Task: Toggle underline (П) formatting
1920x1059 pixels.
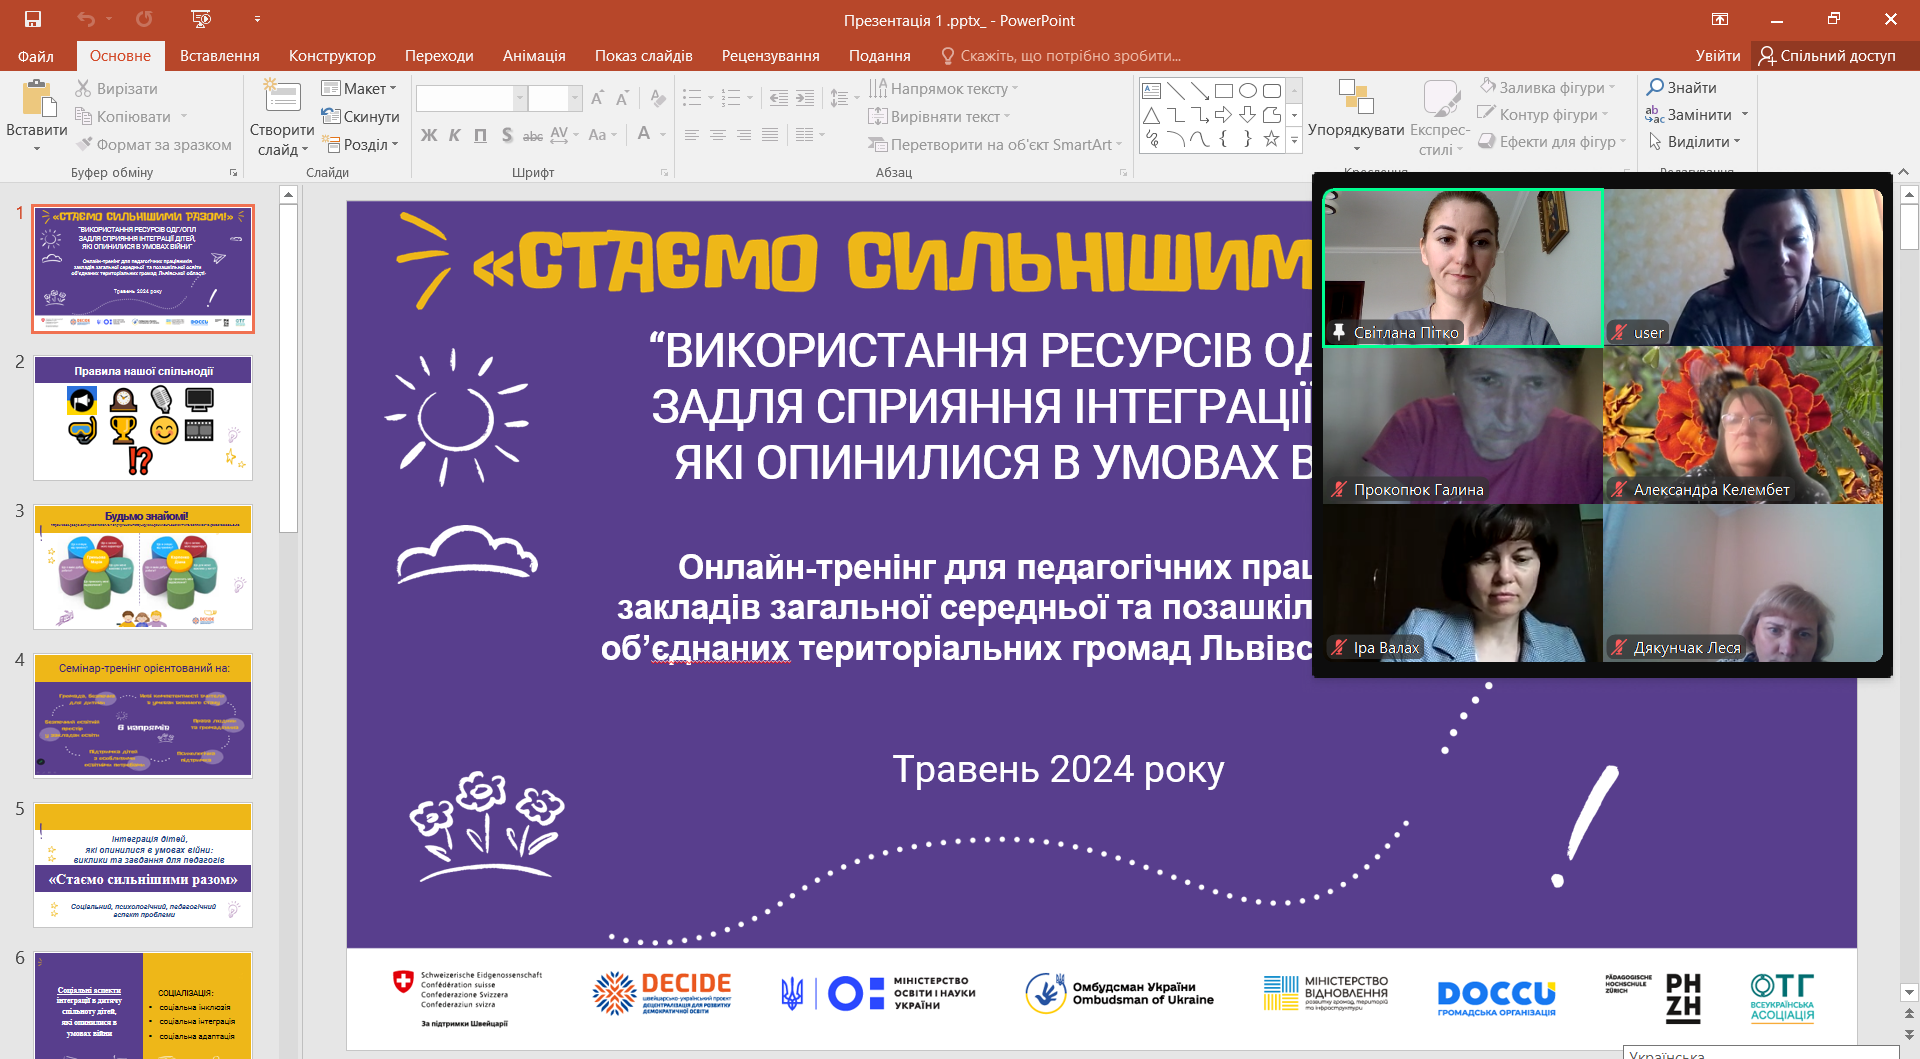Action: click(x=480, y=135)
